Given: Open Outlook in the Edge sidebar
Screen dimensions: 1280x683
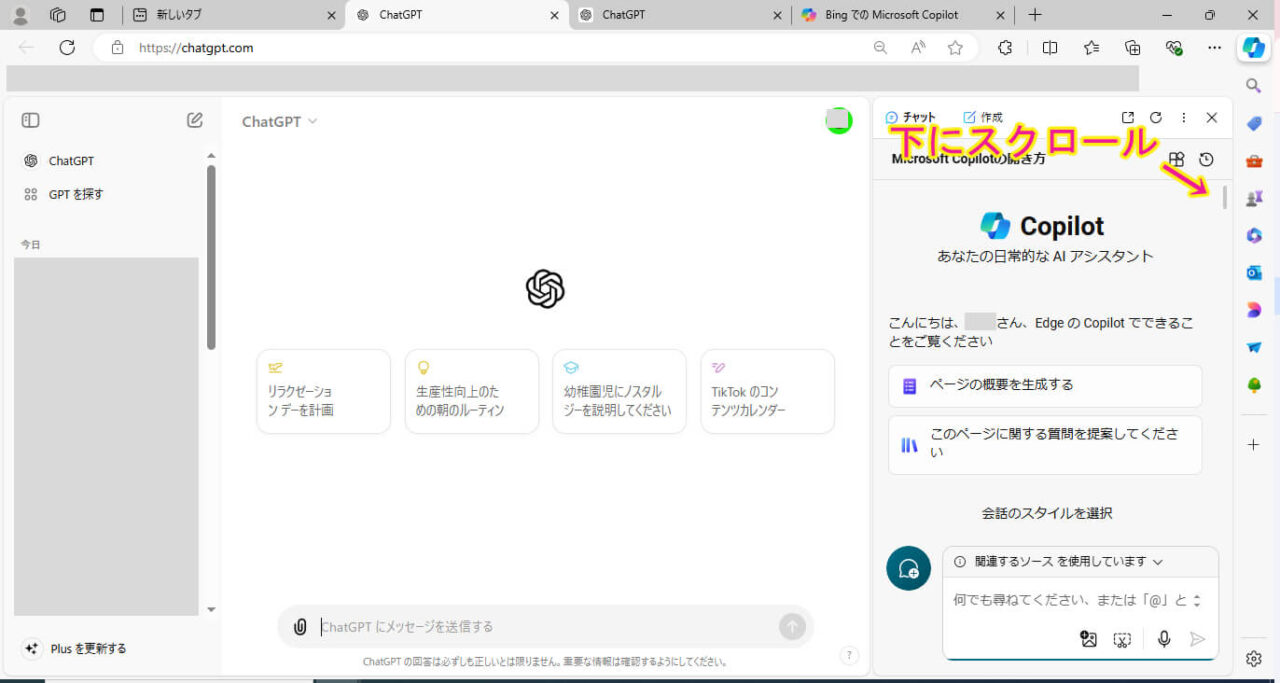Looking at the screenshot, I should 1254,273.
